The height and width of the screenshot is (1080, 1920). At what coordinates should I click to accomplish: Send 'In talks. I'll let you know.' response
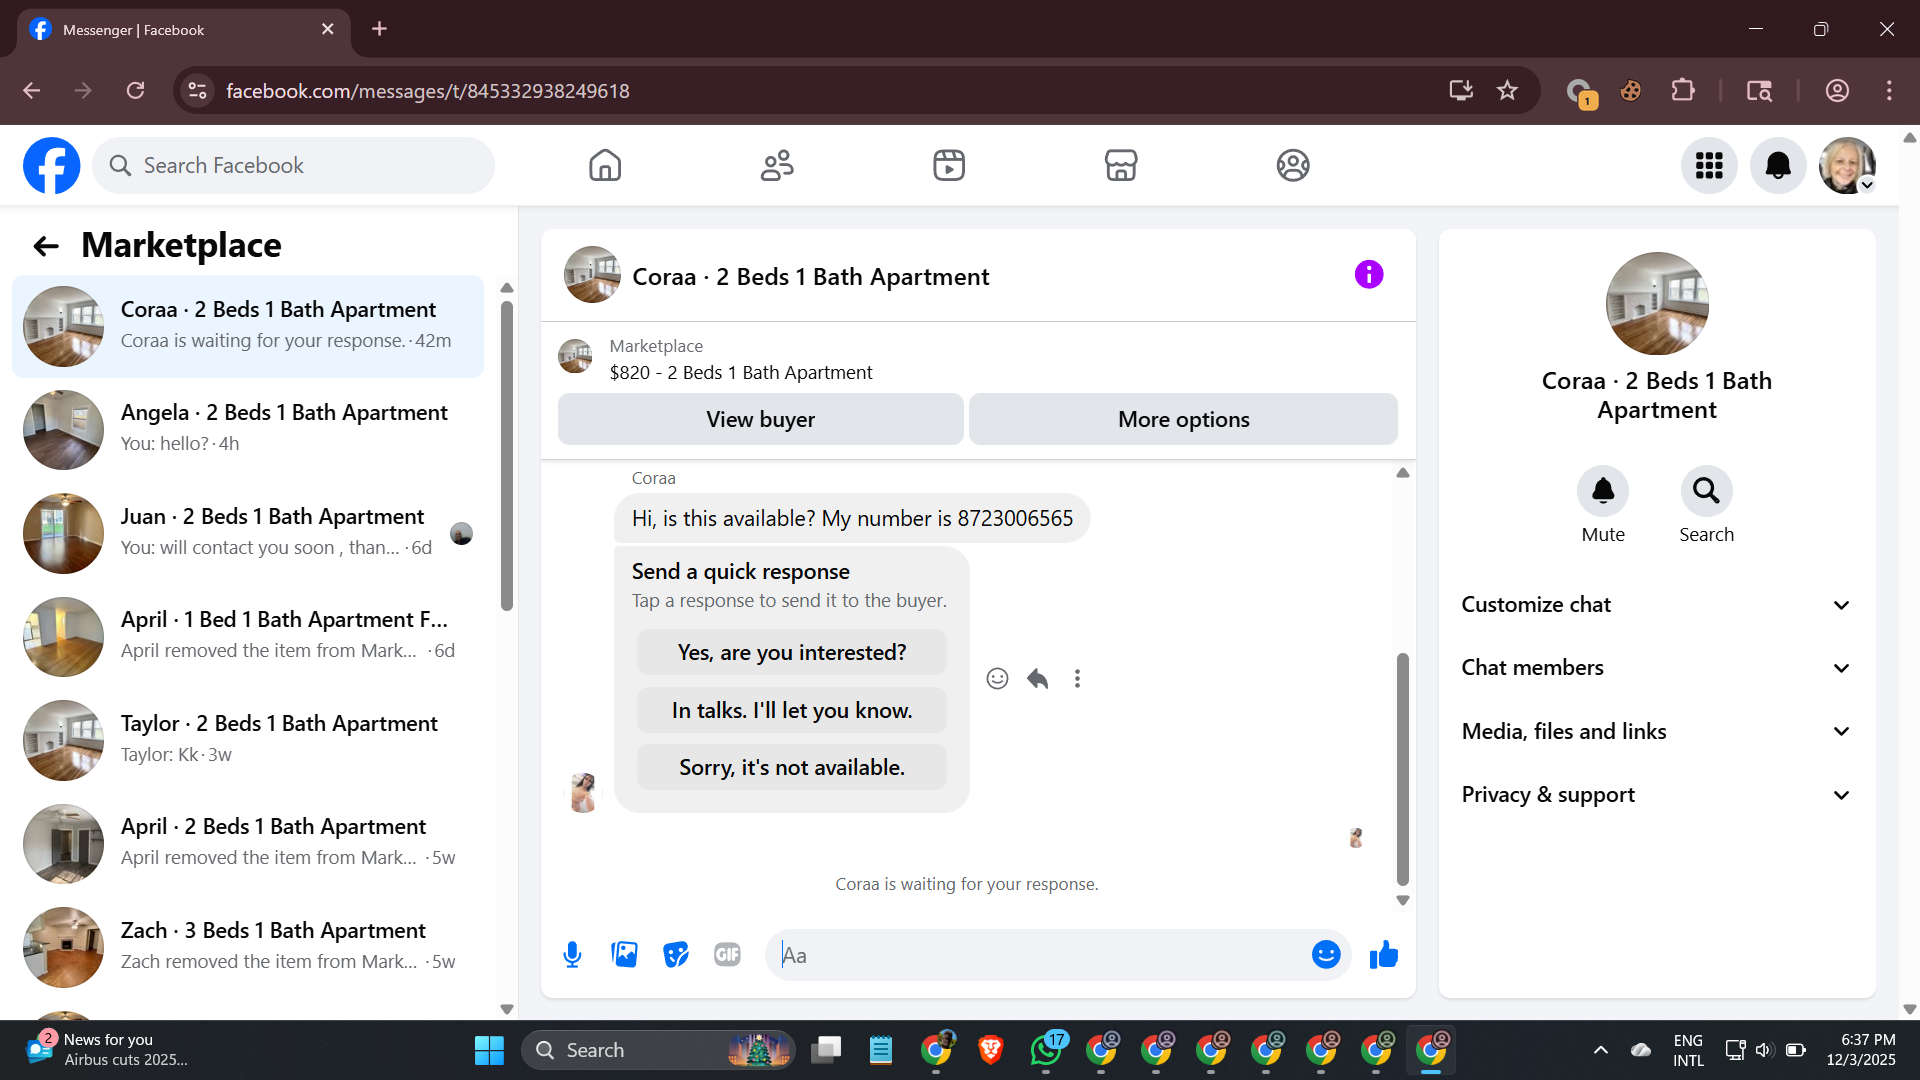click(x=792, y=710)
